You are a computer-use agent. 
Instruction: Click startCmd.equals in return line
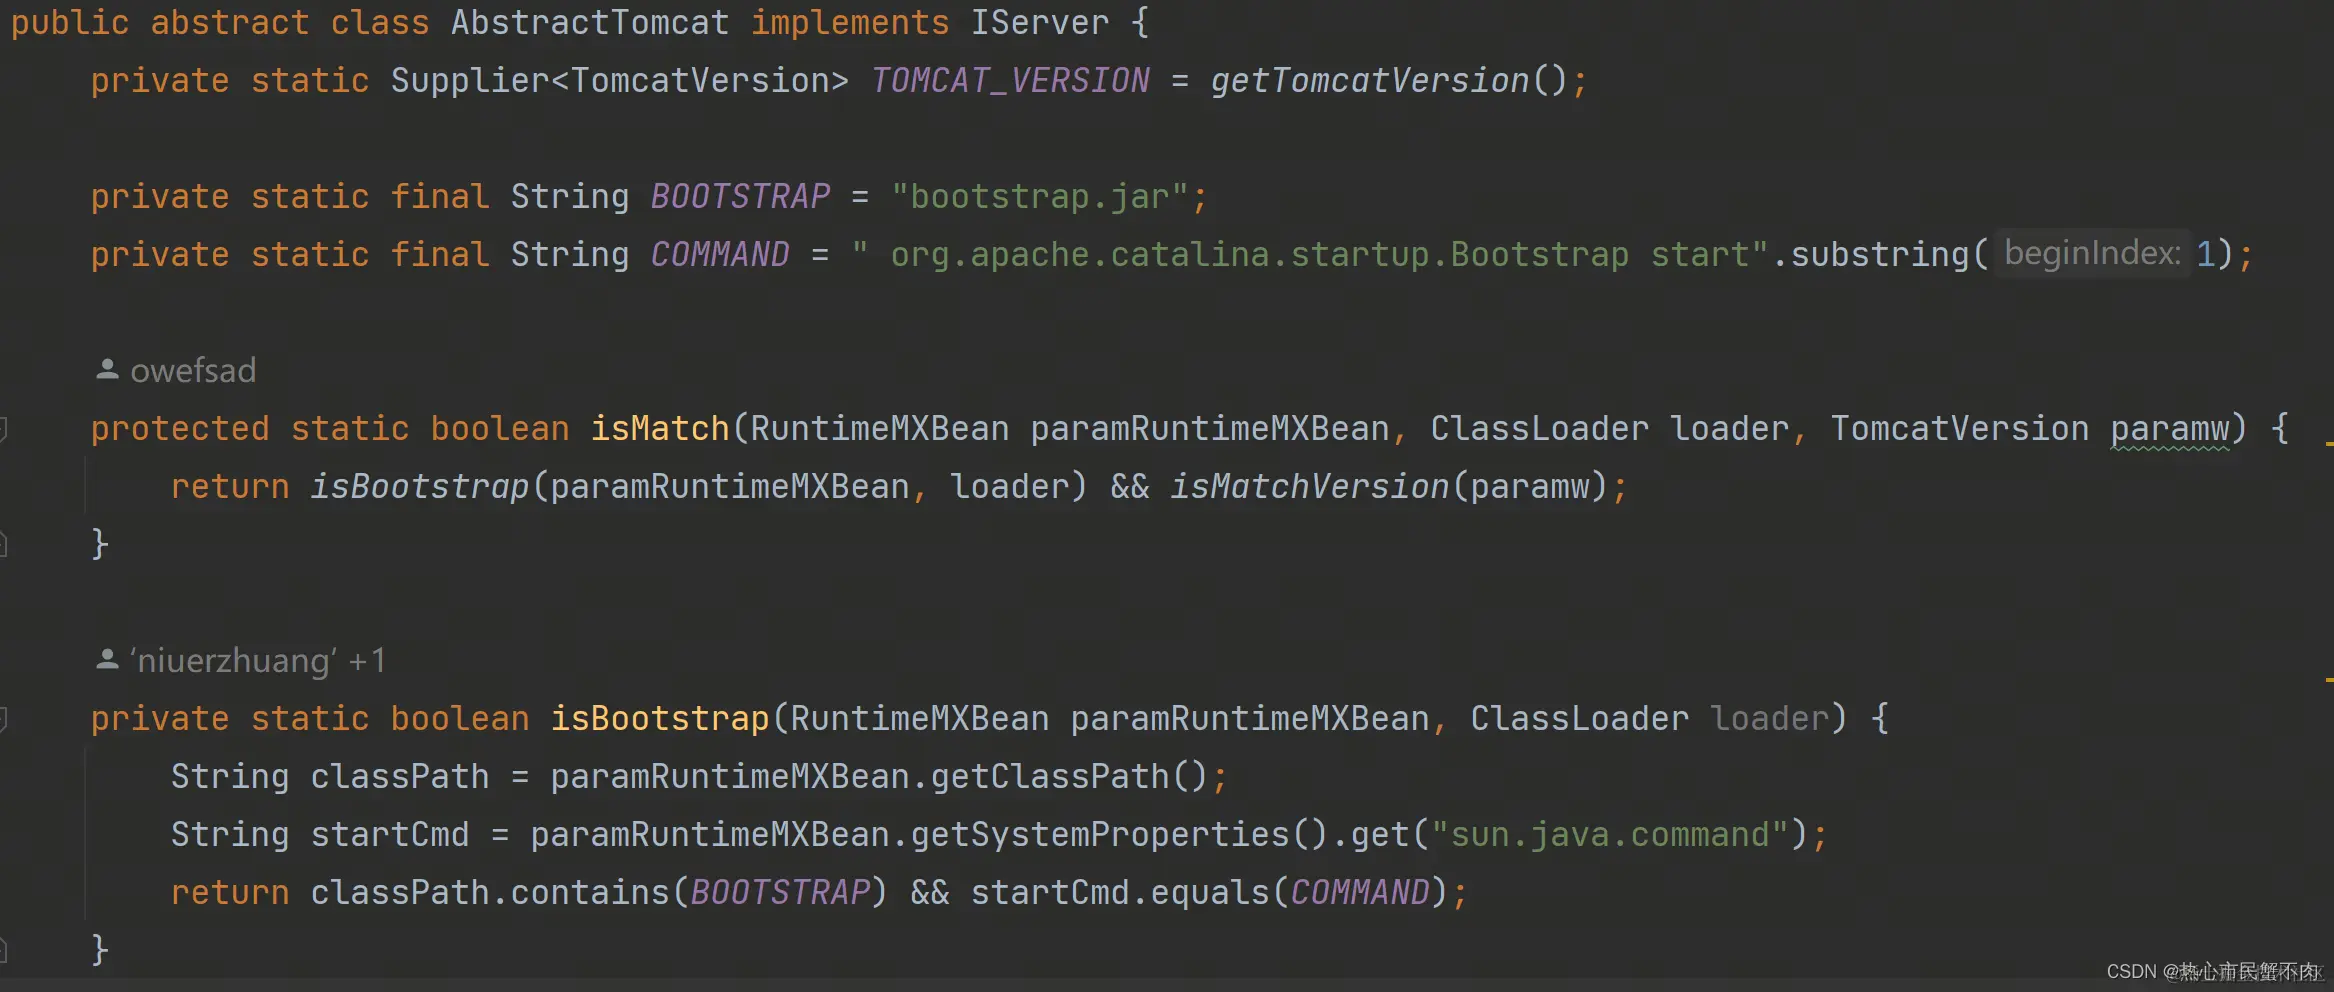coord(1120,892)
